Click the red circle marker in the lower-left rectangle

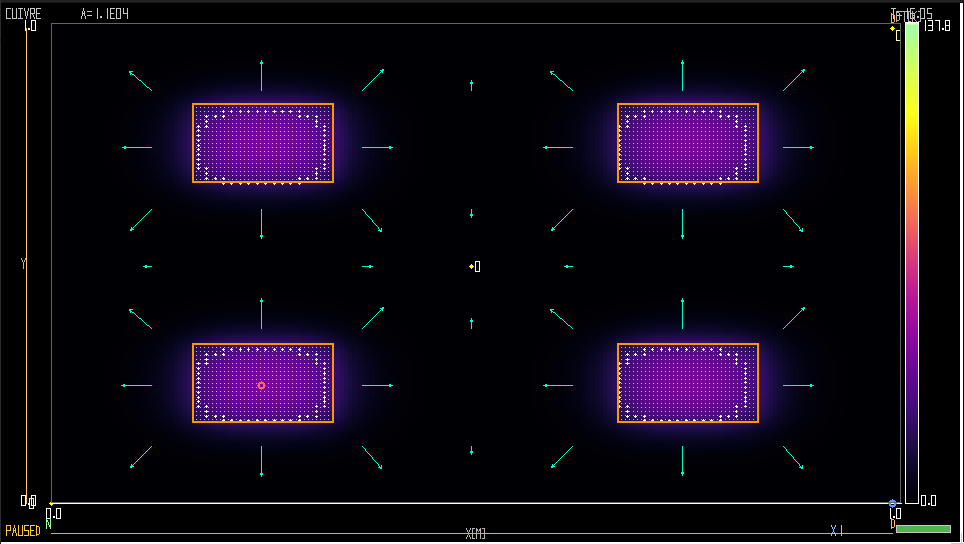(x=261, y=385)
